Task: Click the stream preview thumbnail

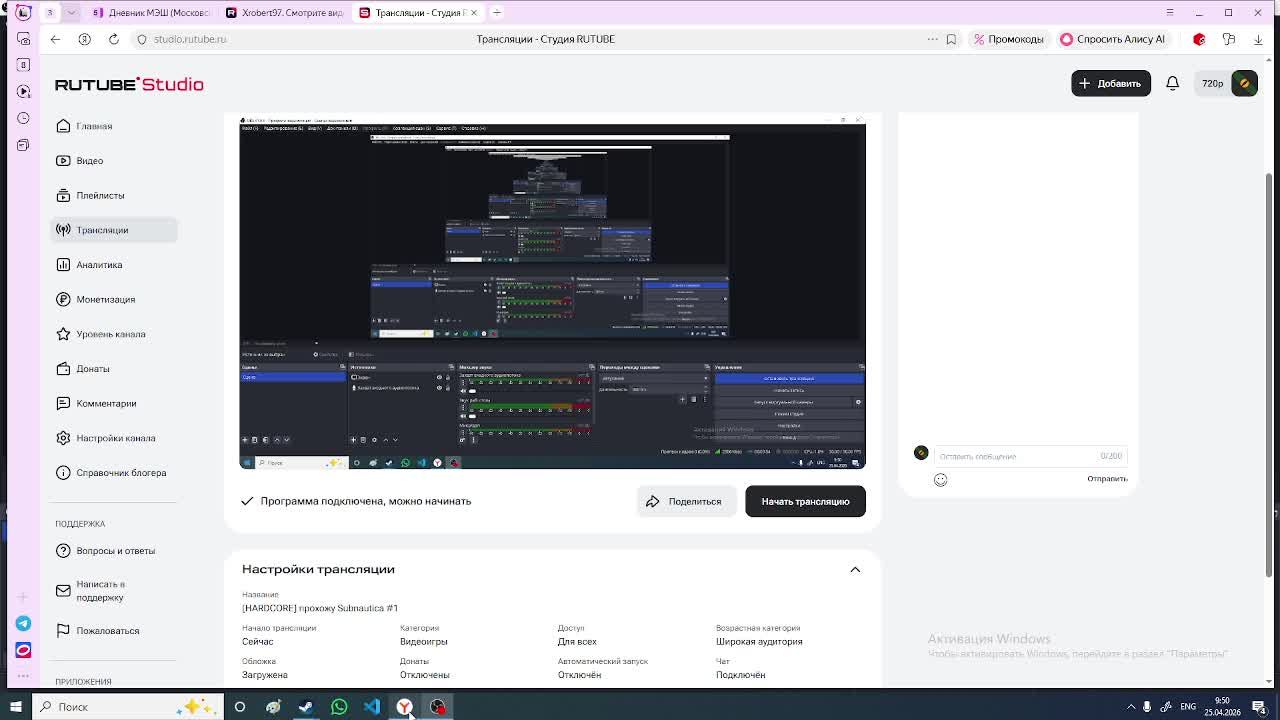Action: [x=552, y=292]
